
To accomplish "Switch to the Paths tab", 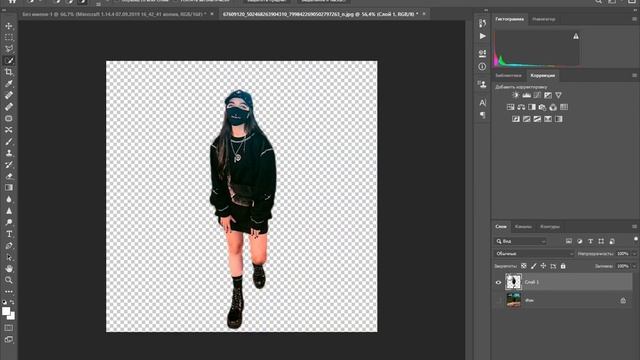I will click(550, 227).
